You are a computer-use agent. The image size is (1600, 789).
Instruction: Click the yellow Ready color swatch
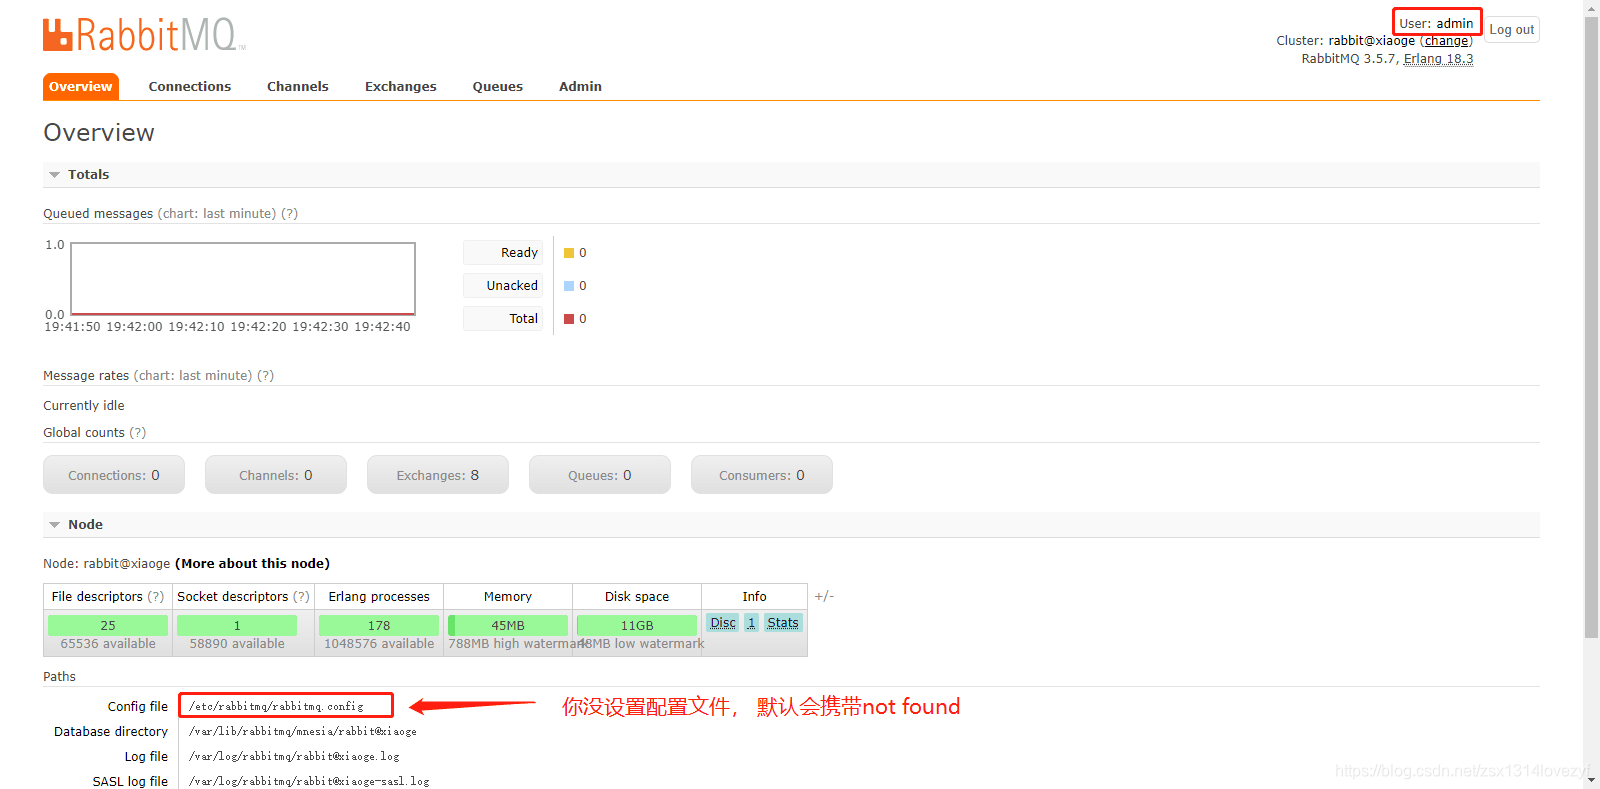[x=569, y=253]
